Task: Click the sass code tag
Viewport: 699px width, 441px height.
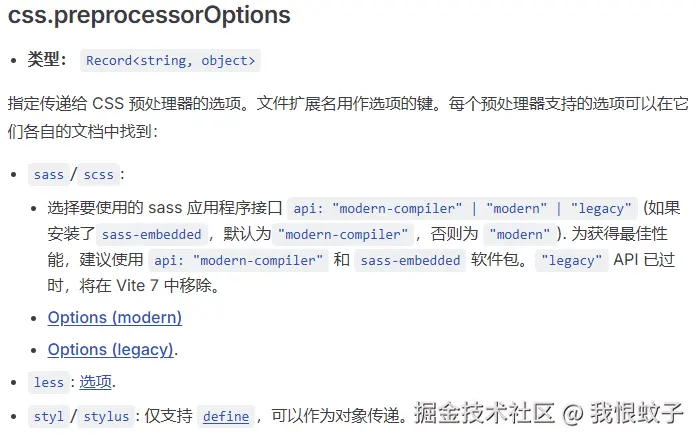Action: [x=49, y=175]
